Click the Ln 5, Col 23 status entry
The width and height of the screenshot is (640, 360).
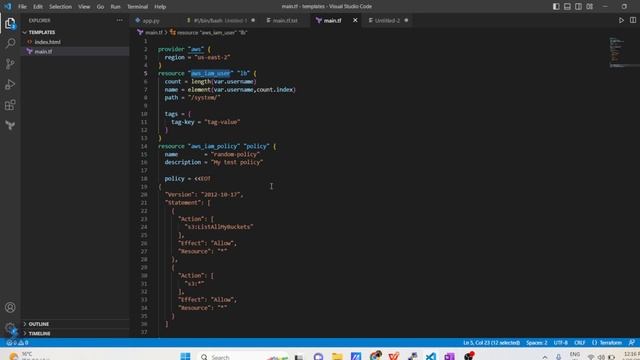coord(491,343)
